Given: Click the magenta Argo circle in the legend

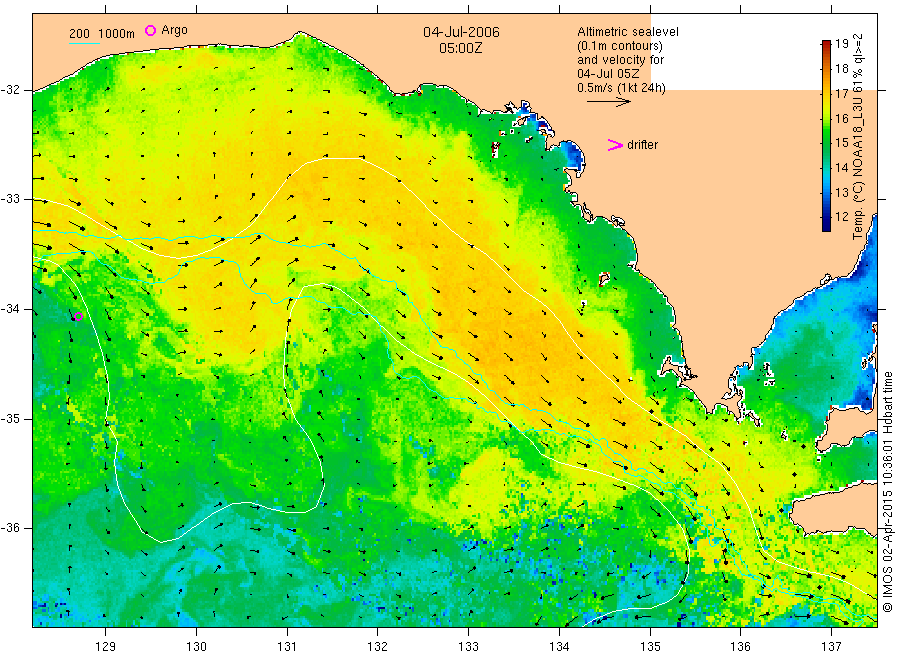Looking at the screenshot, I should tap(150, 30).
